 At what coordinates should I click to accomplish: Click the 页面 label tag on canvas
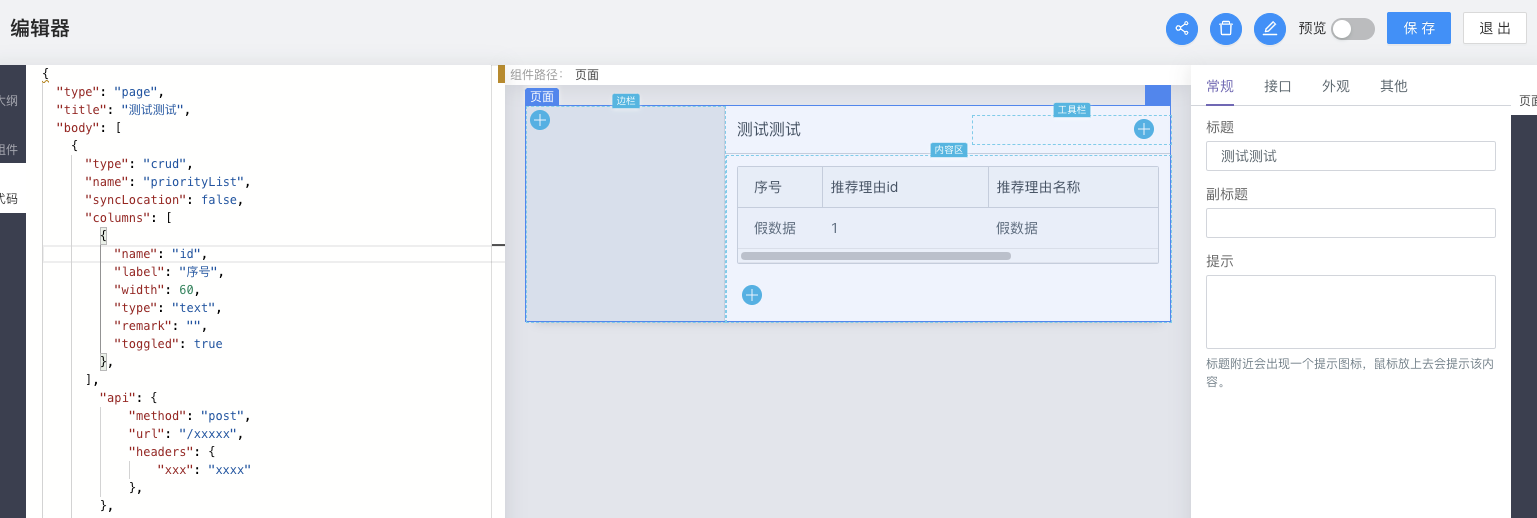[x=542, y=97]
